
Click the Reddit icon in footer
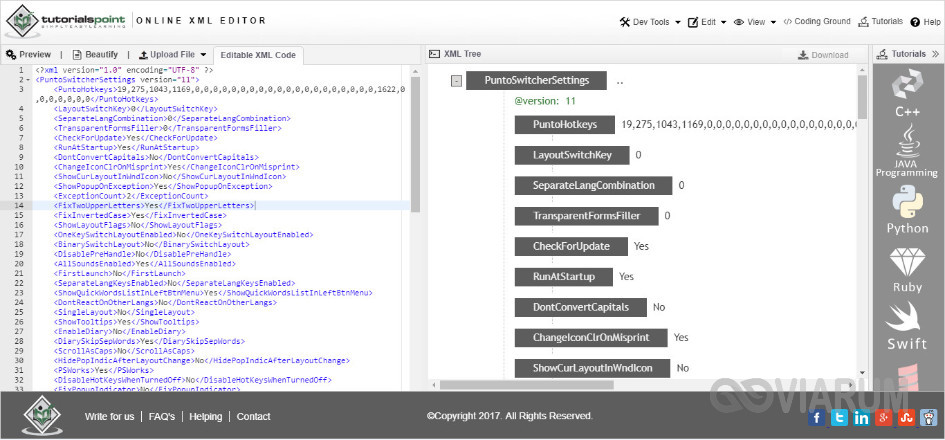(929, 417)
